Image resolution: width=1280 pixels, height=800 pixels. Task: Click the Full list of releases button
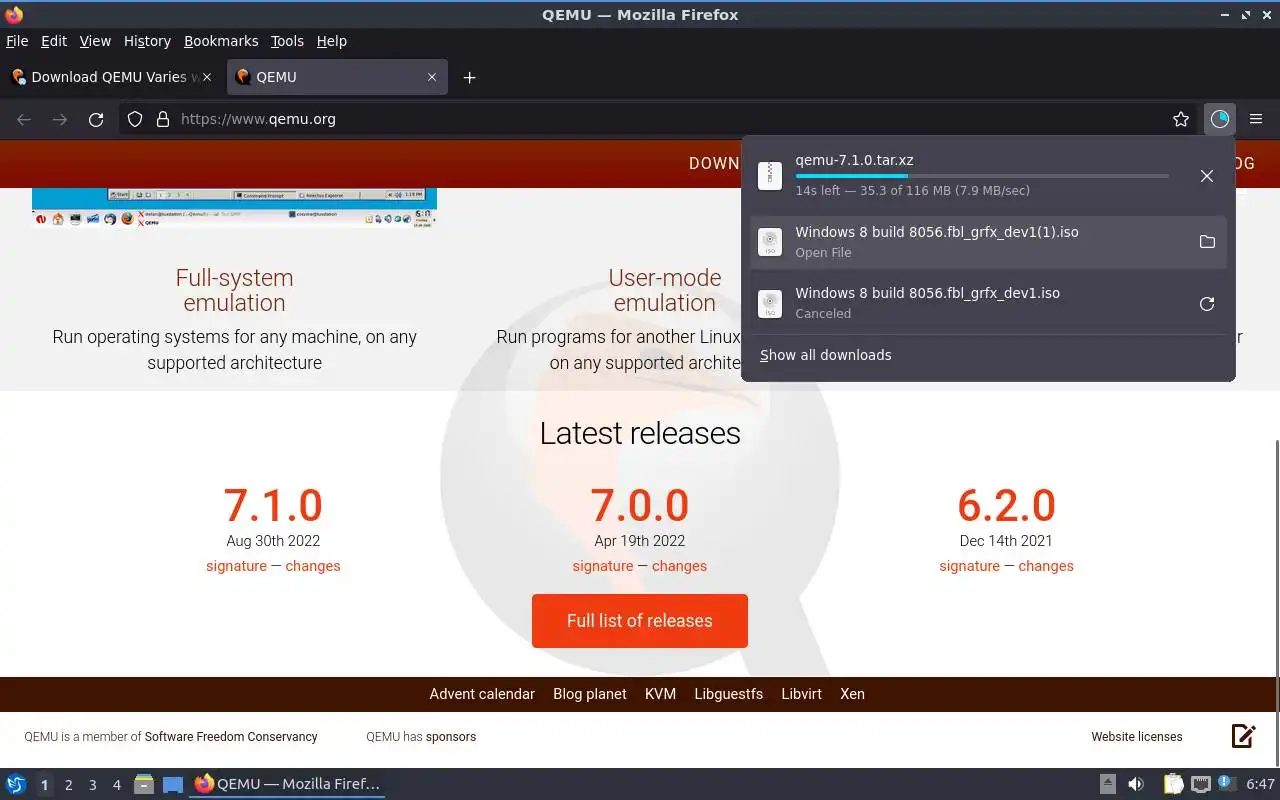pos(640,621)
